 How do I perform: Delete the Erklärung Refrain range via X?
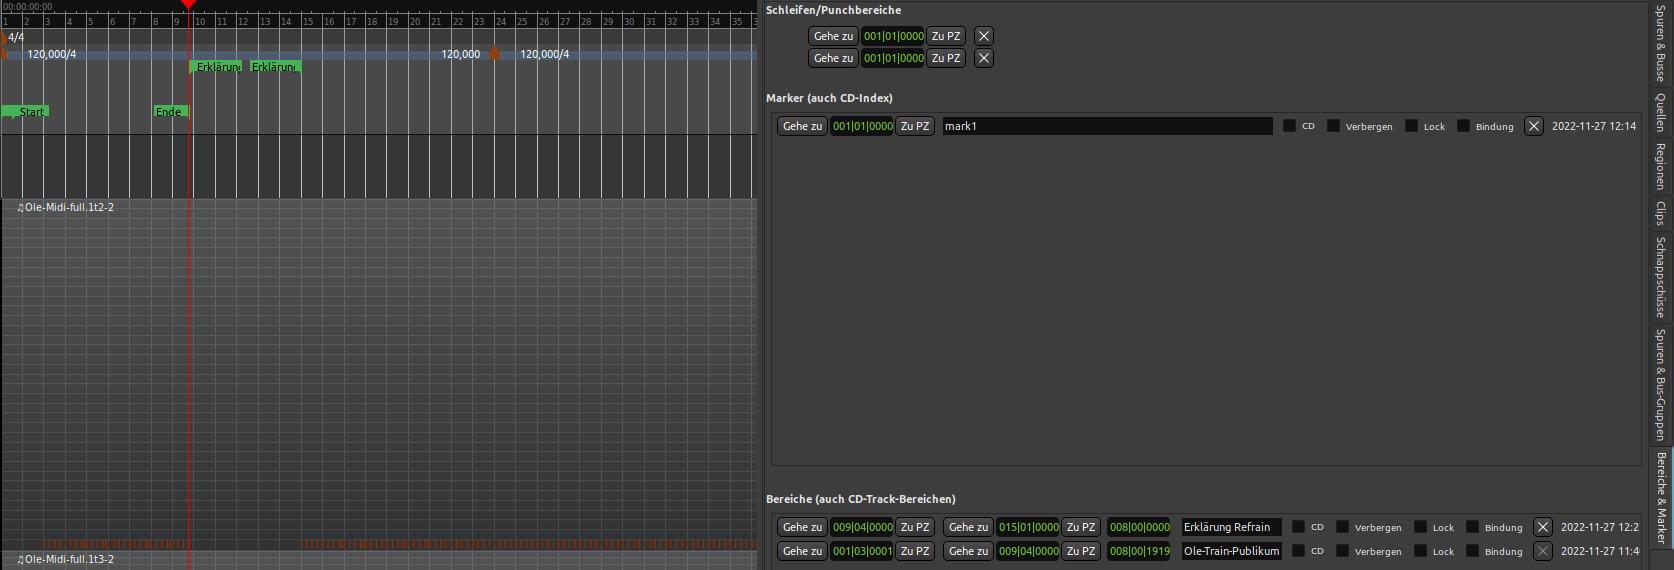coord(1542,527)
